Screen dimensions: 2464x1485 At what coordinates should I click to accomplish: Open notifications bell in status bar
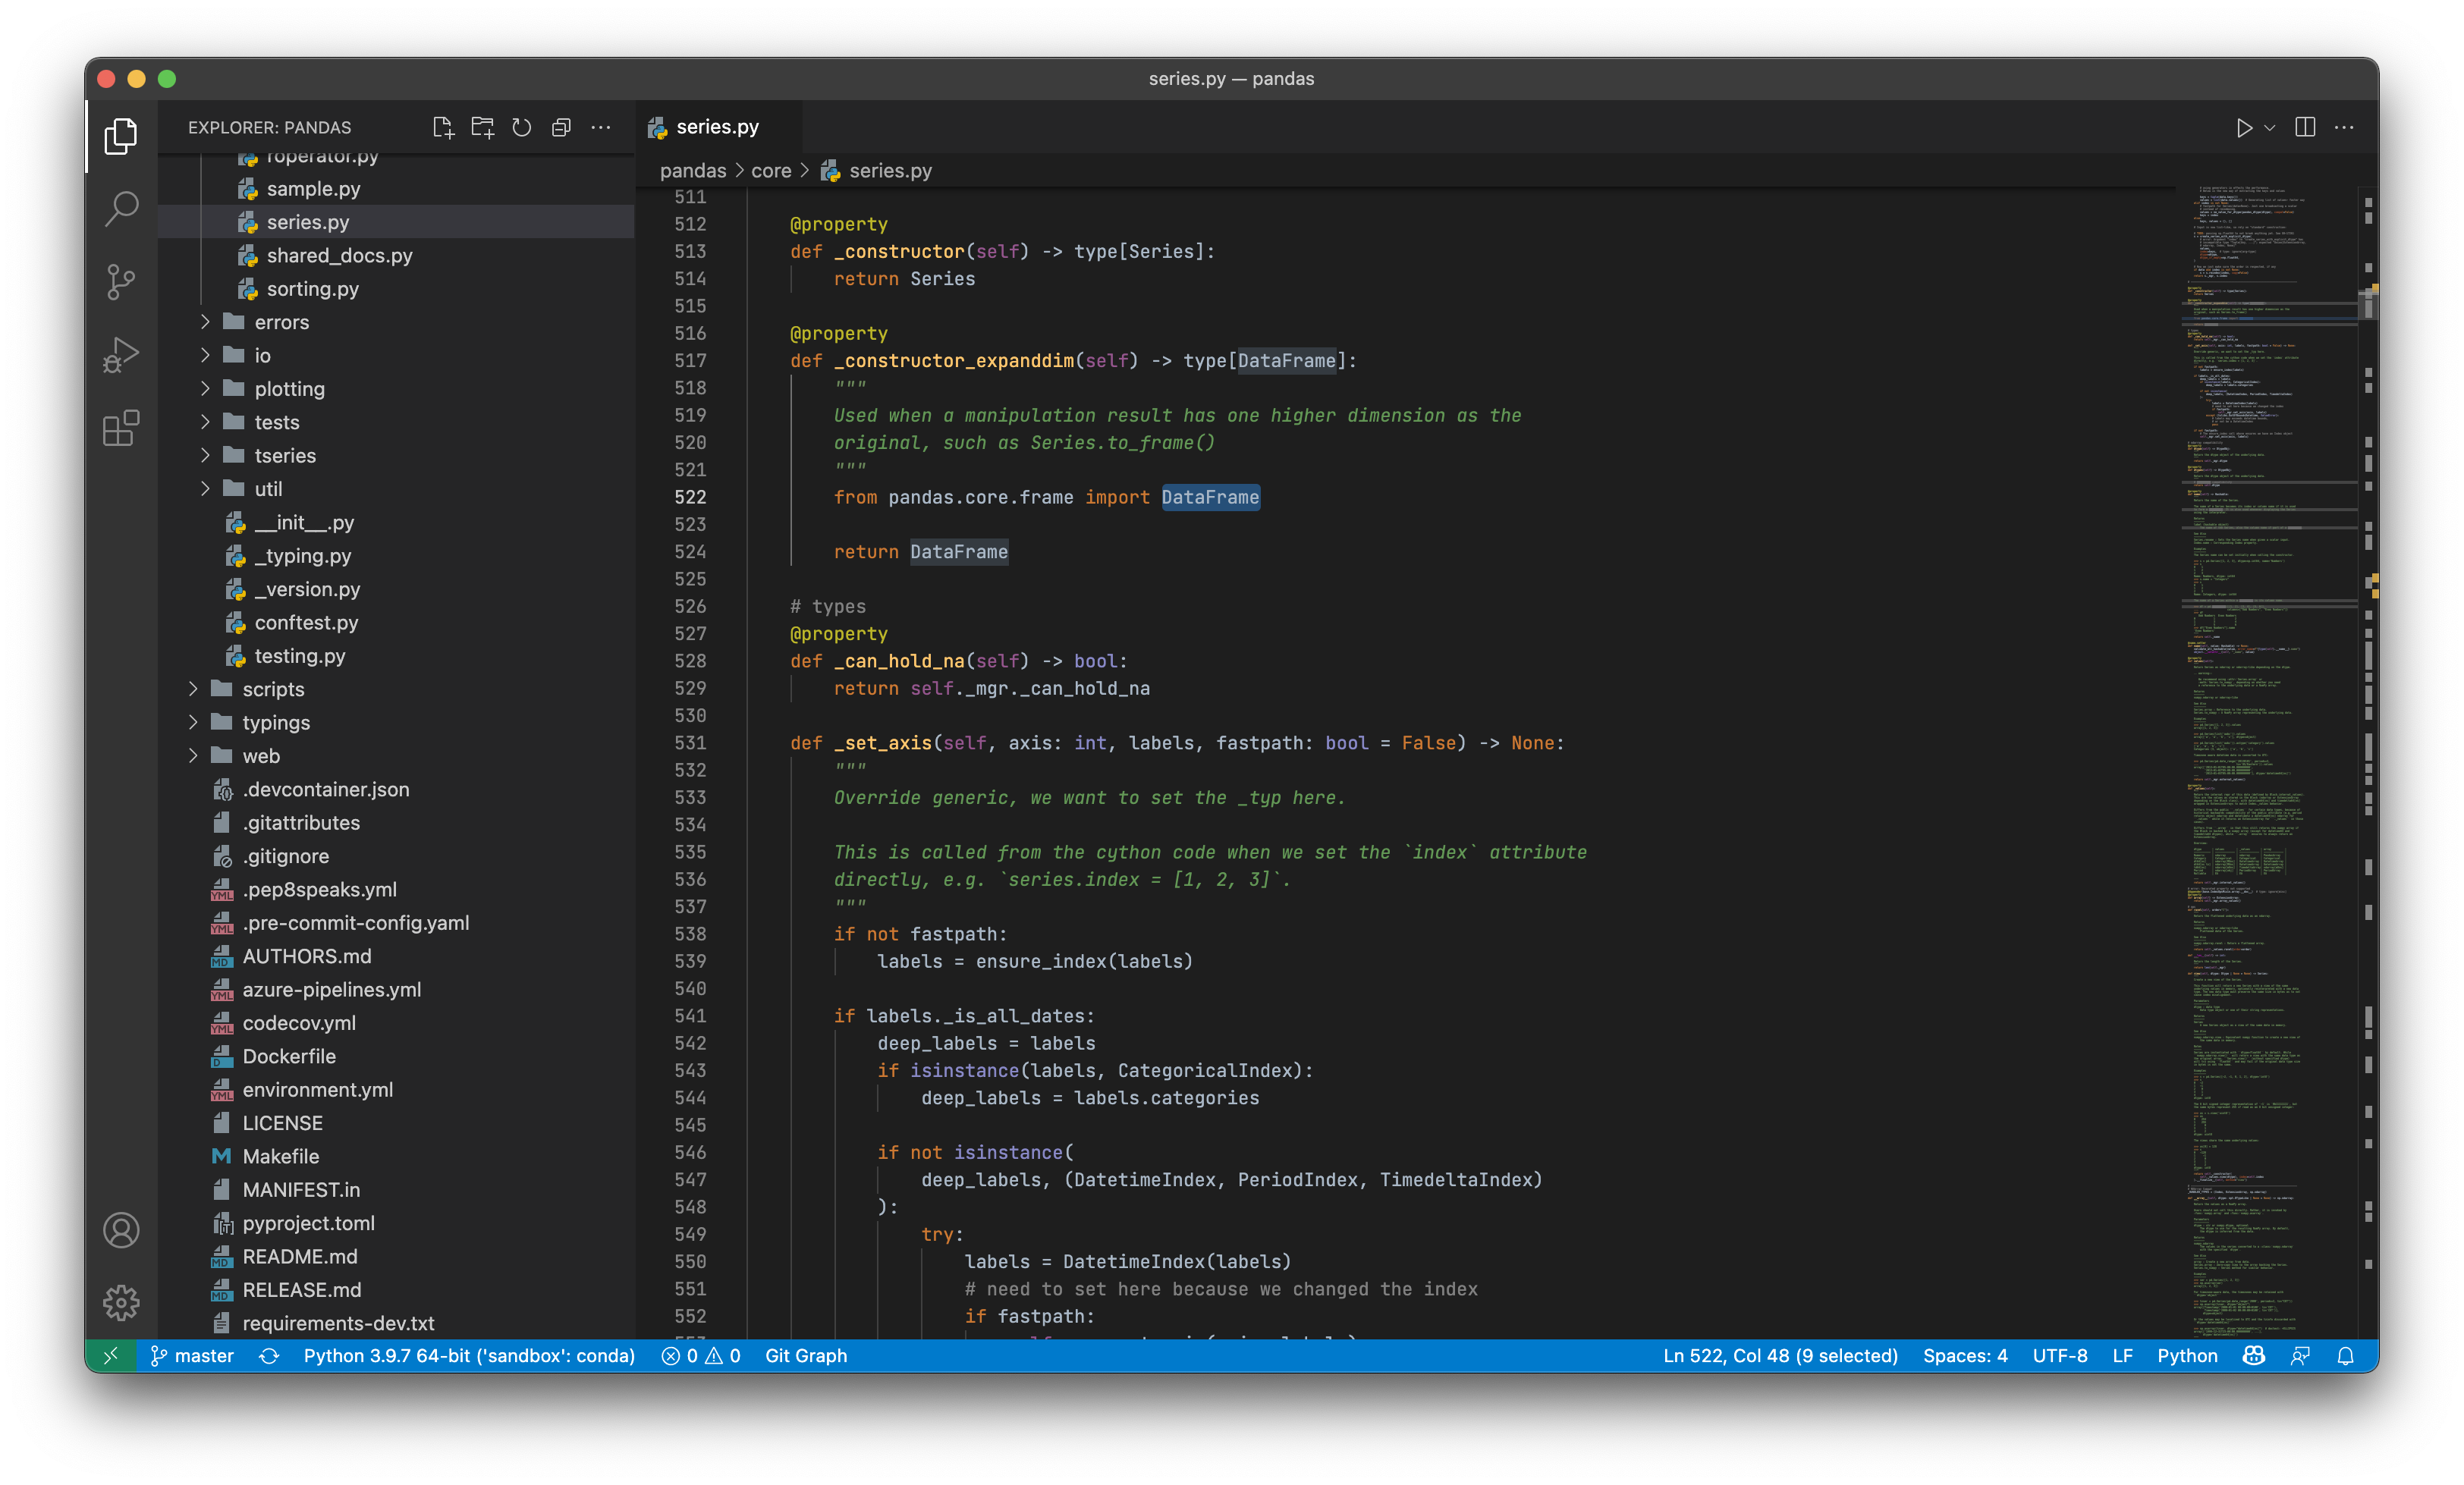(2345, 1356)
